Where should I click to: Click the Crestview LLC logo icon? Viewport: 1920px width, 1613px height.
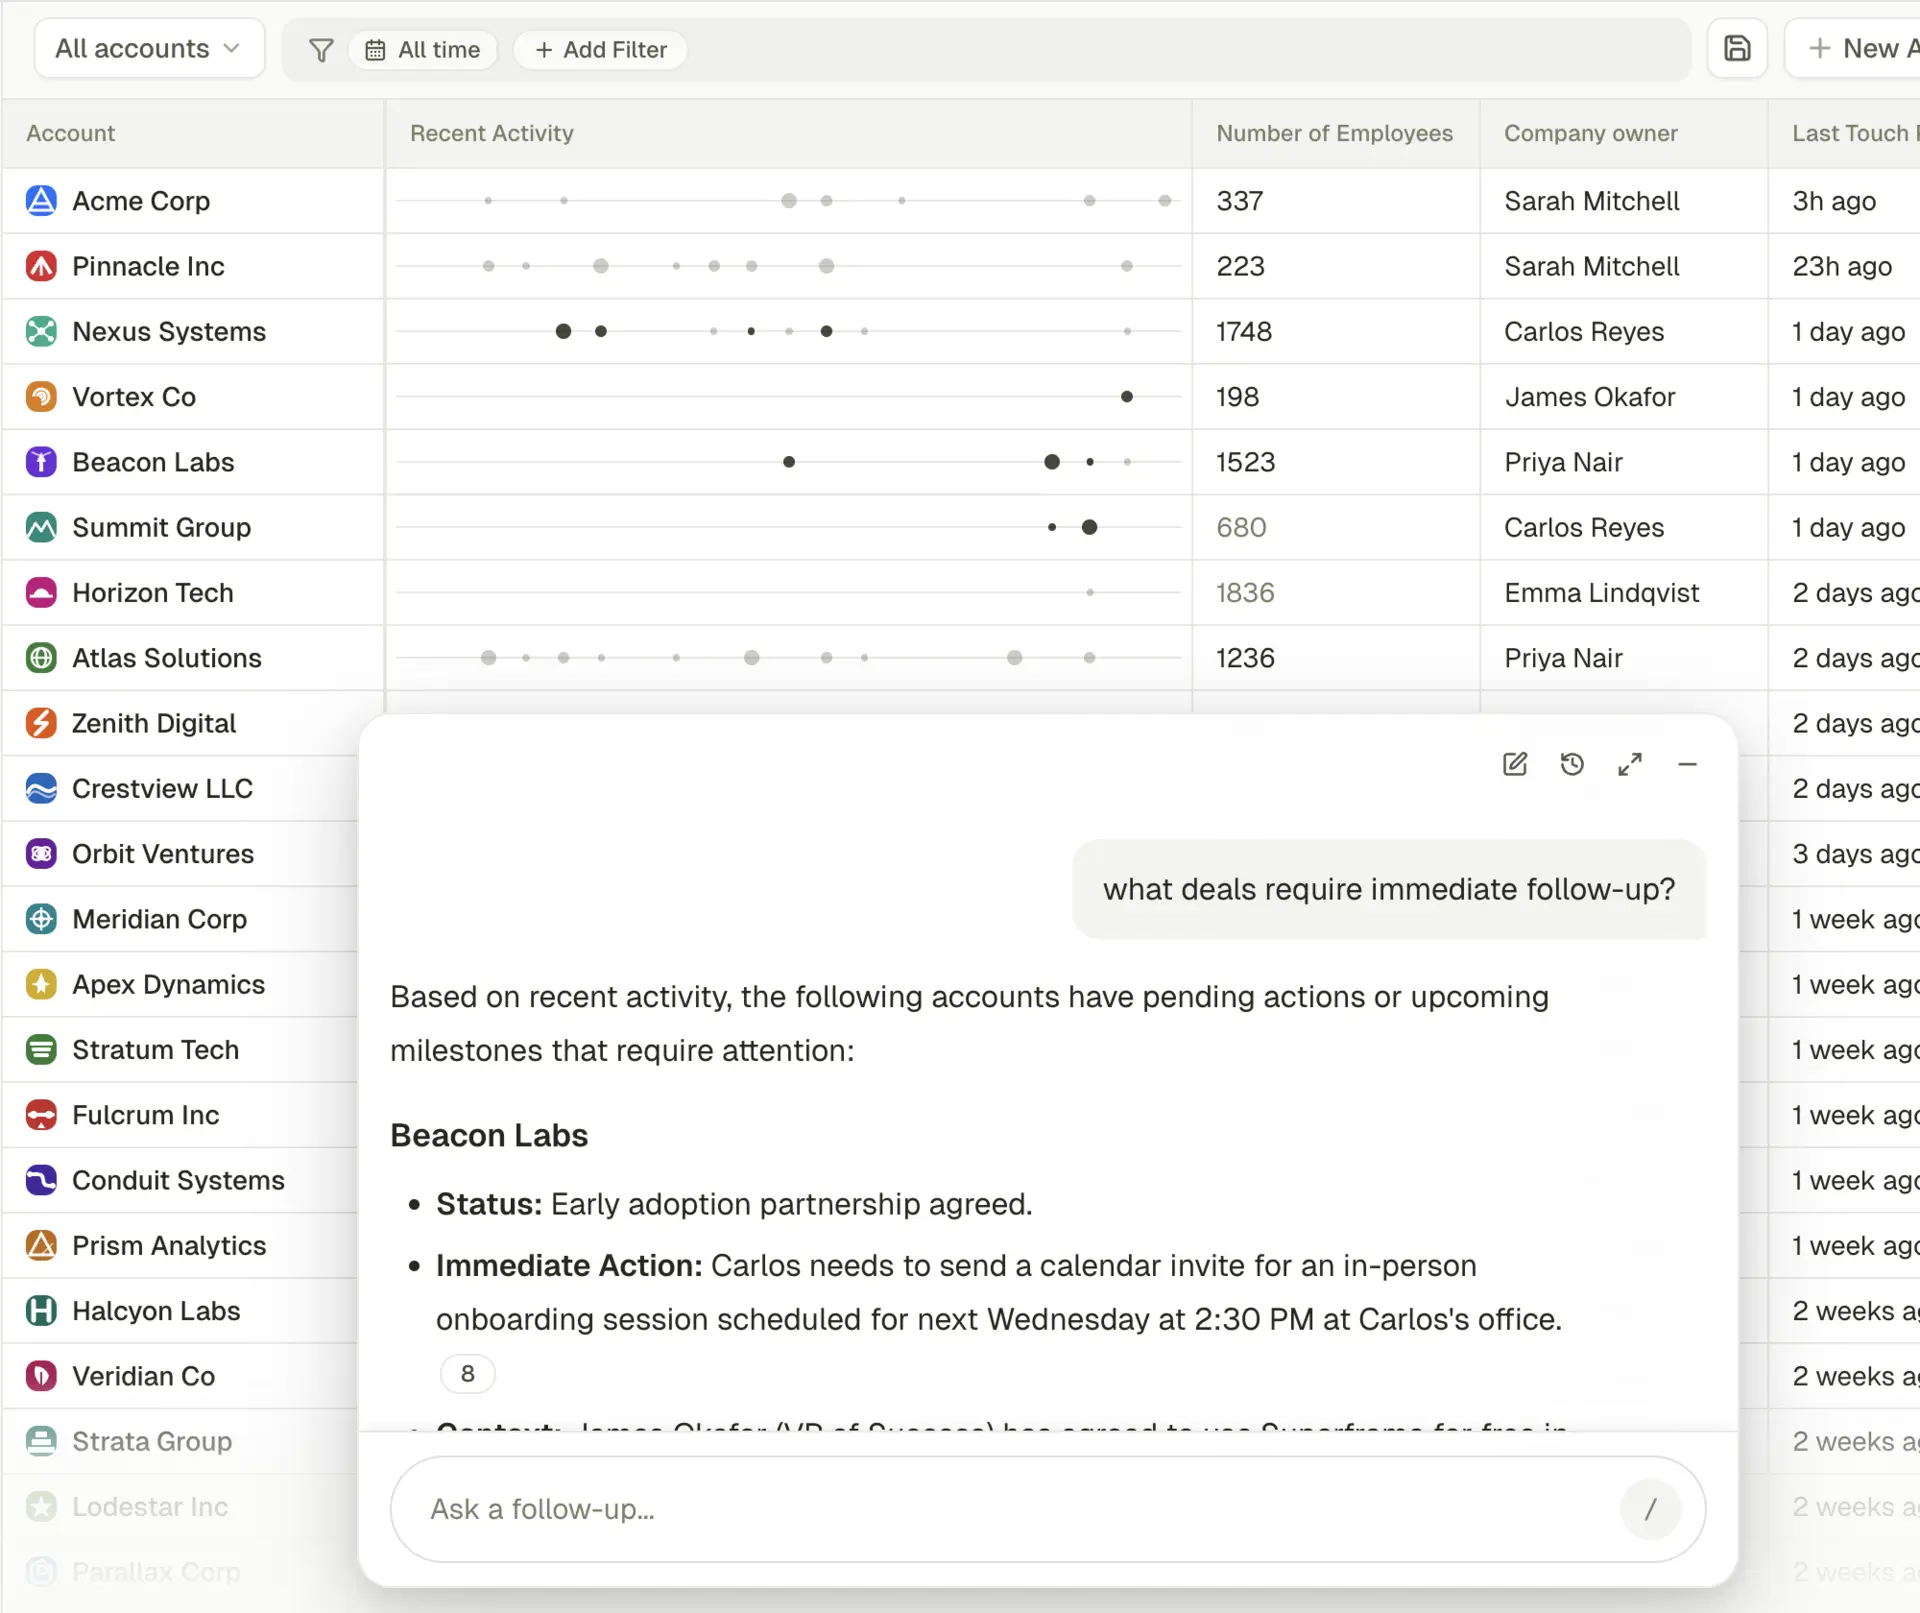click(x=41, y=789)
